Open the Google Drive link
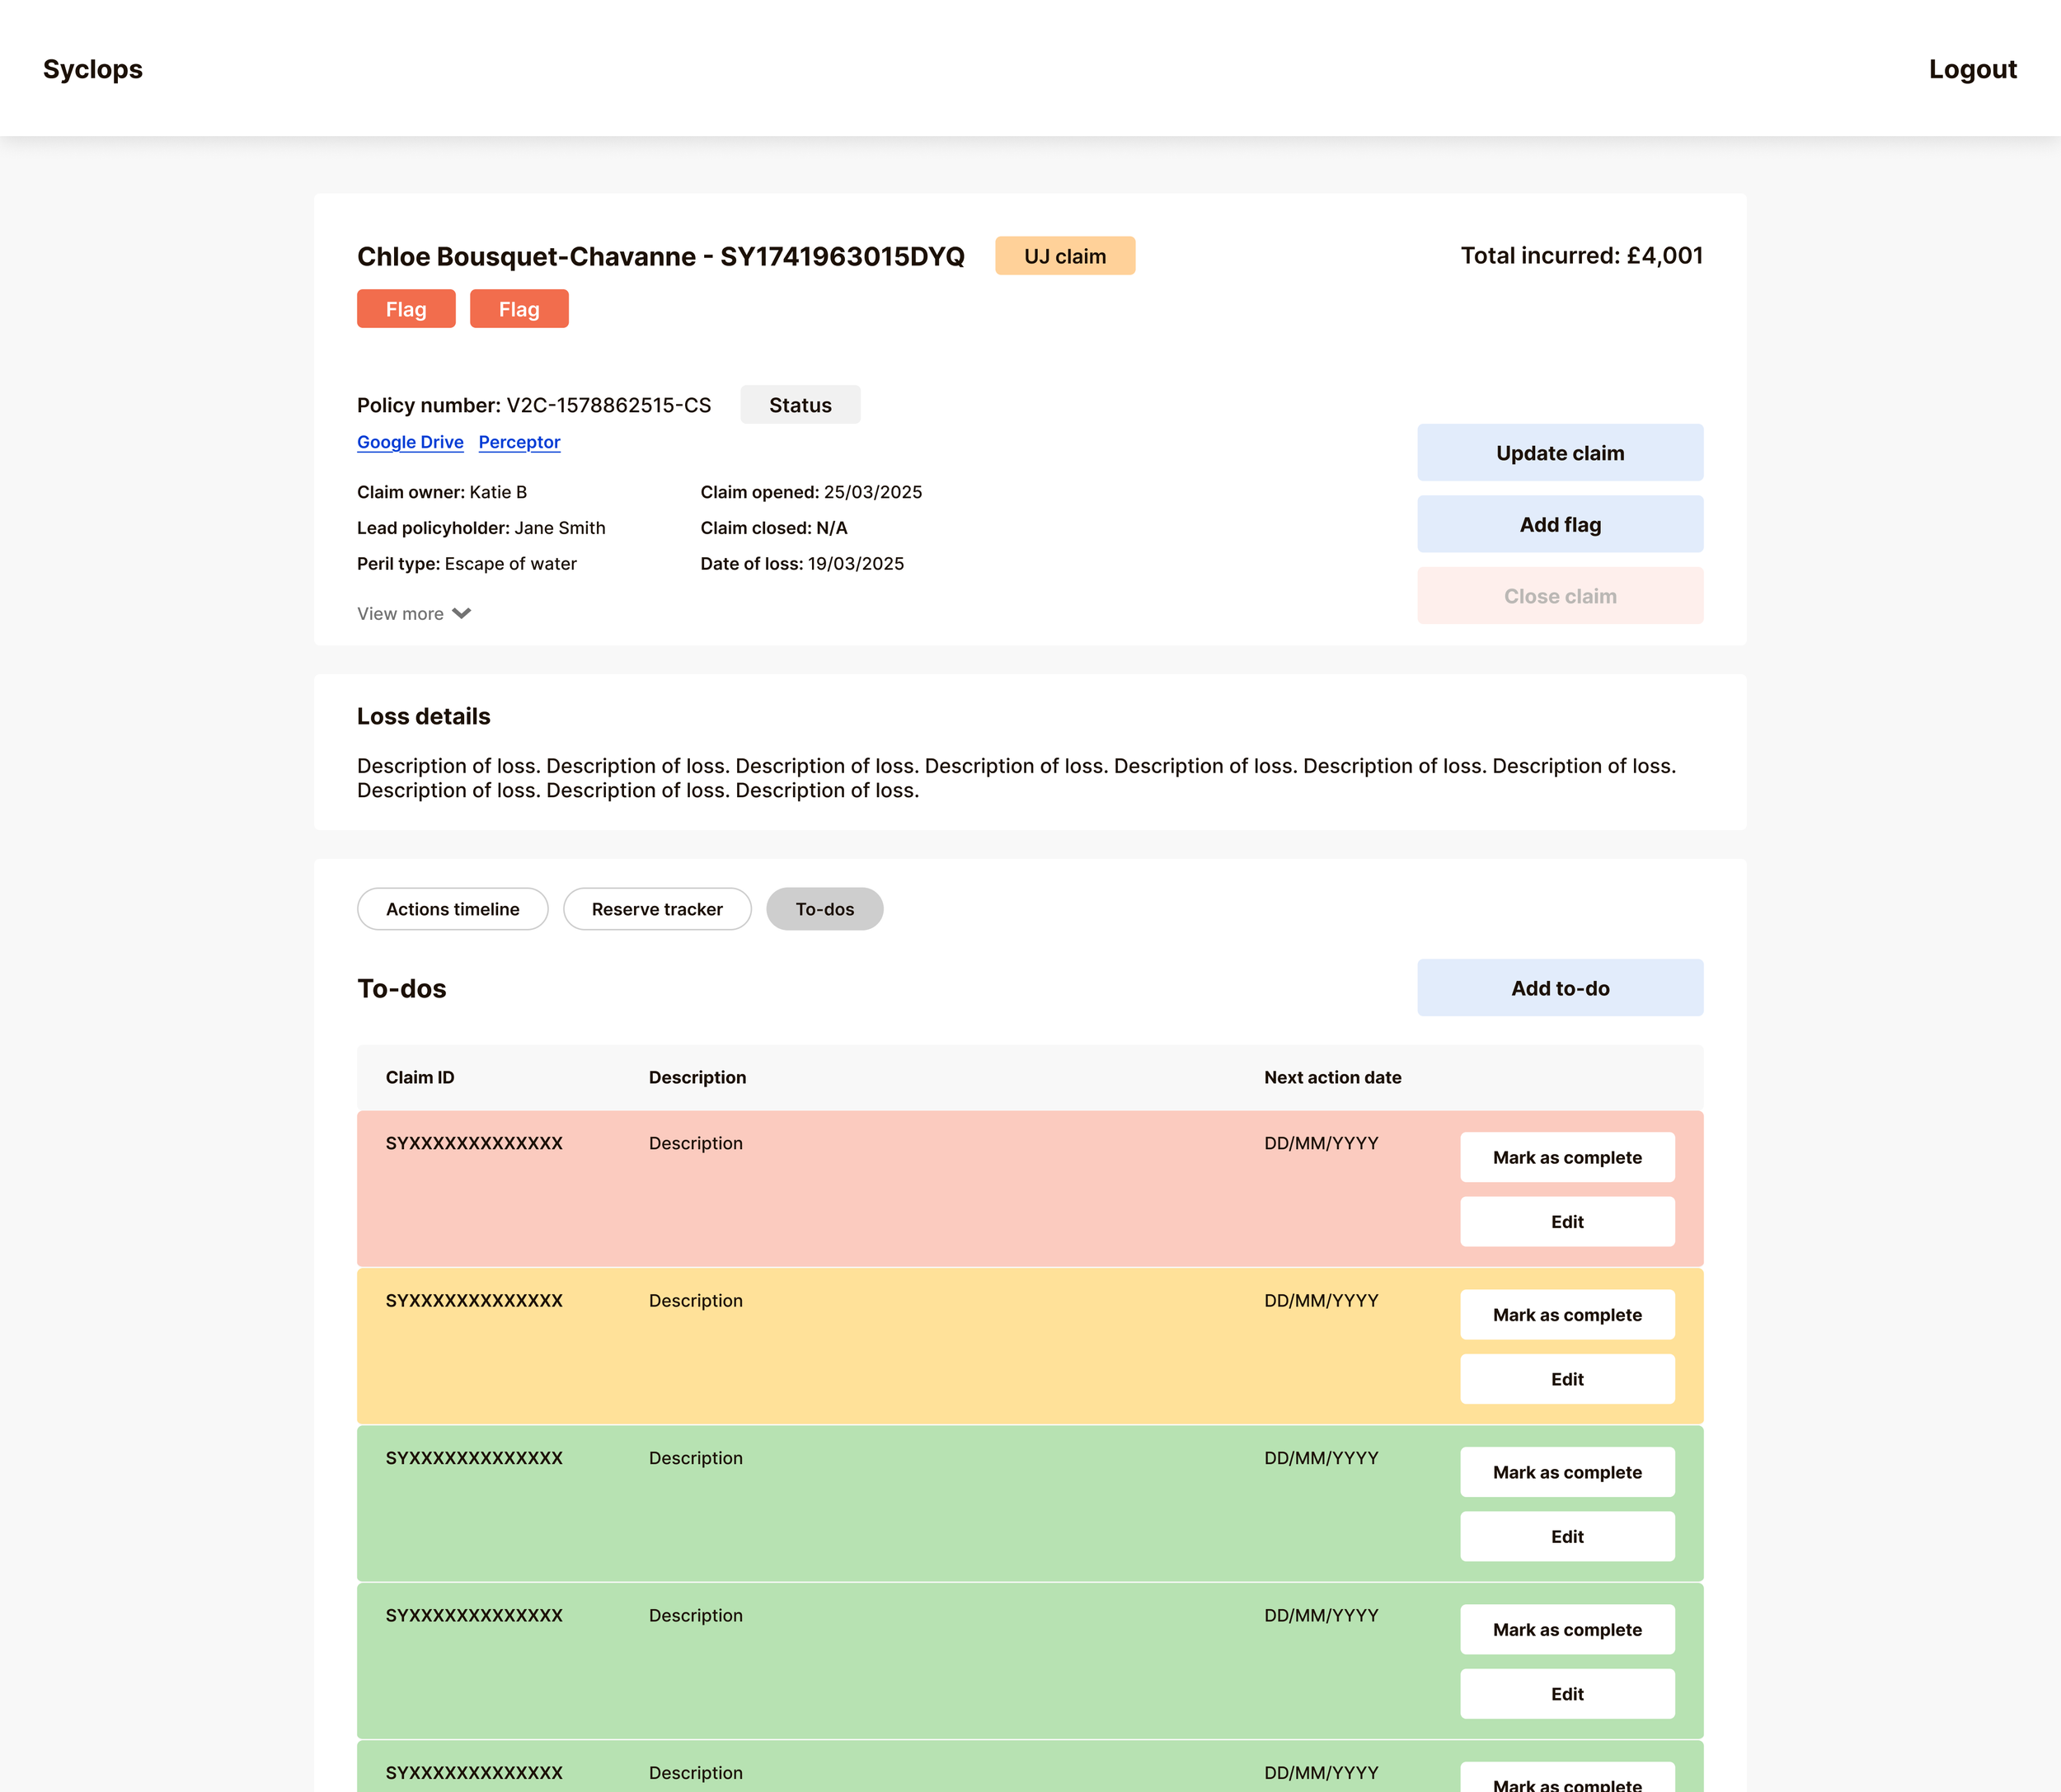Viewport: 2061px width, 1792px height. pos(410,442)
